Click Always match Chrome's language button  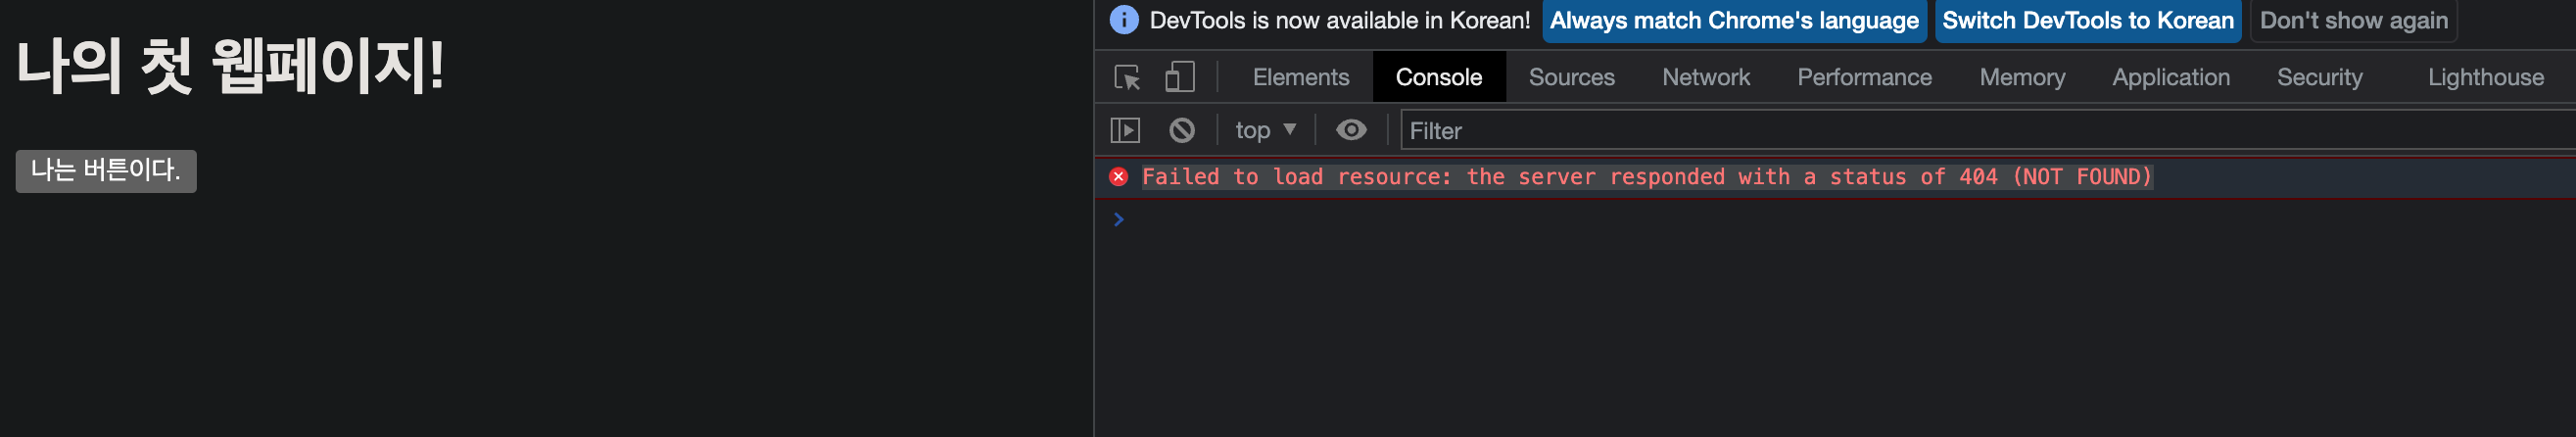[1734, 21]
